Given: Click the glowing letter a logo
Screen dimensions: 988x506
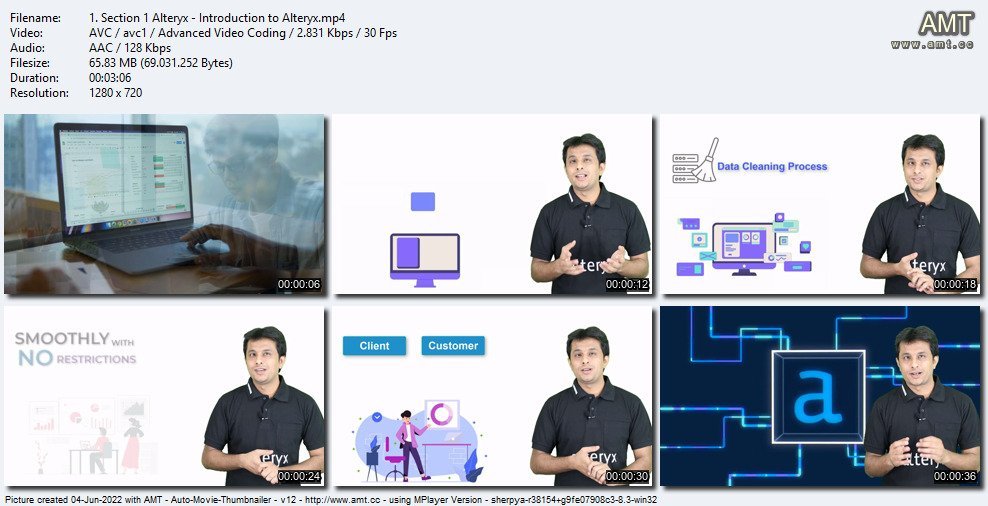Looking at the screenshot, I should coord(818,396).
